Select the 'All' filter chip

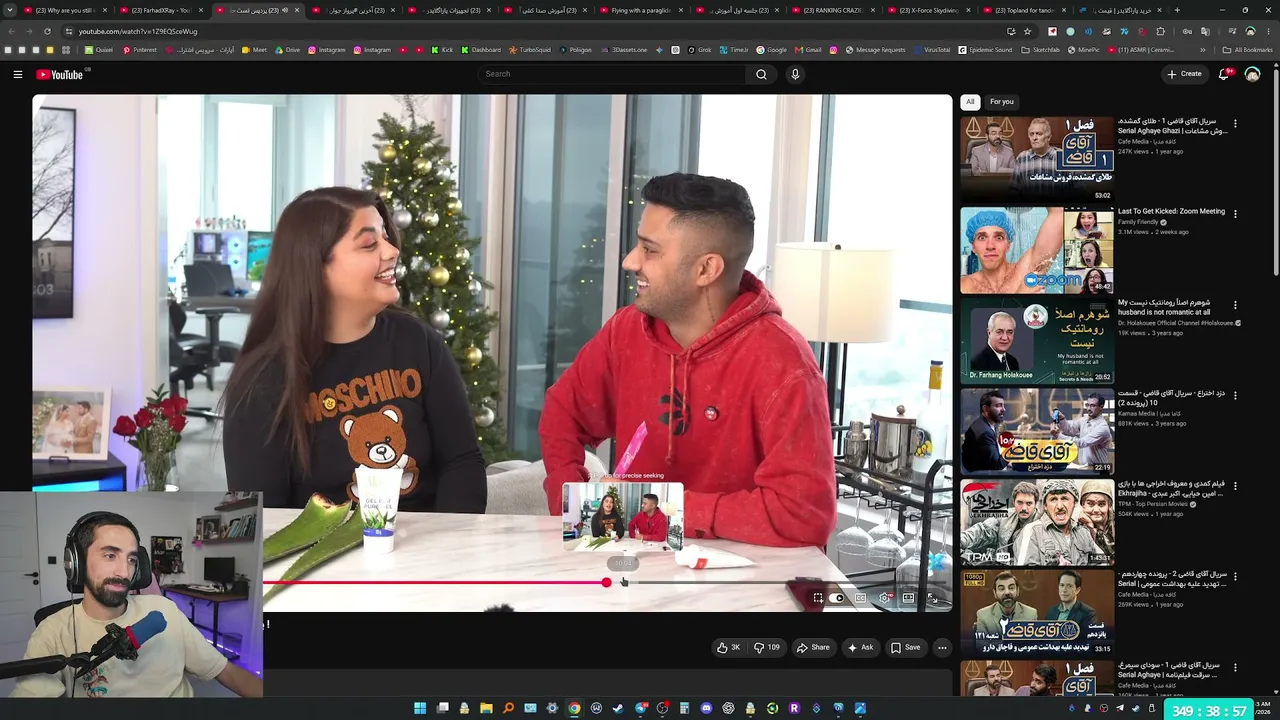970,102
